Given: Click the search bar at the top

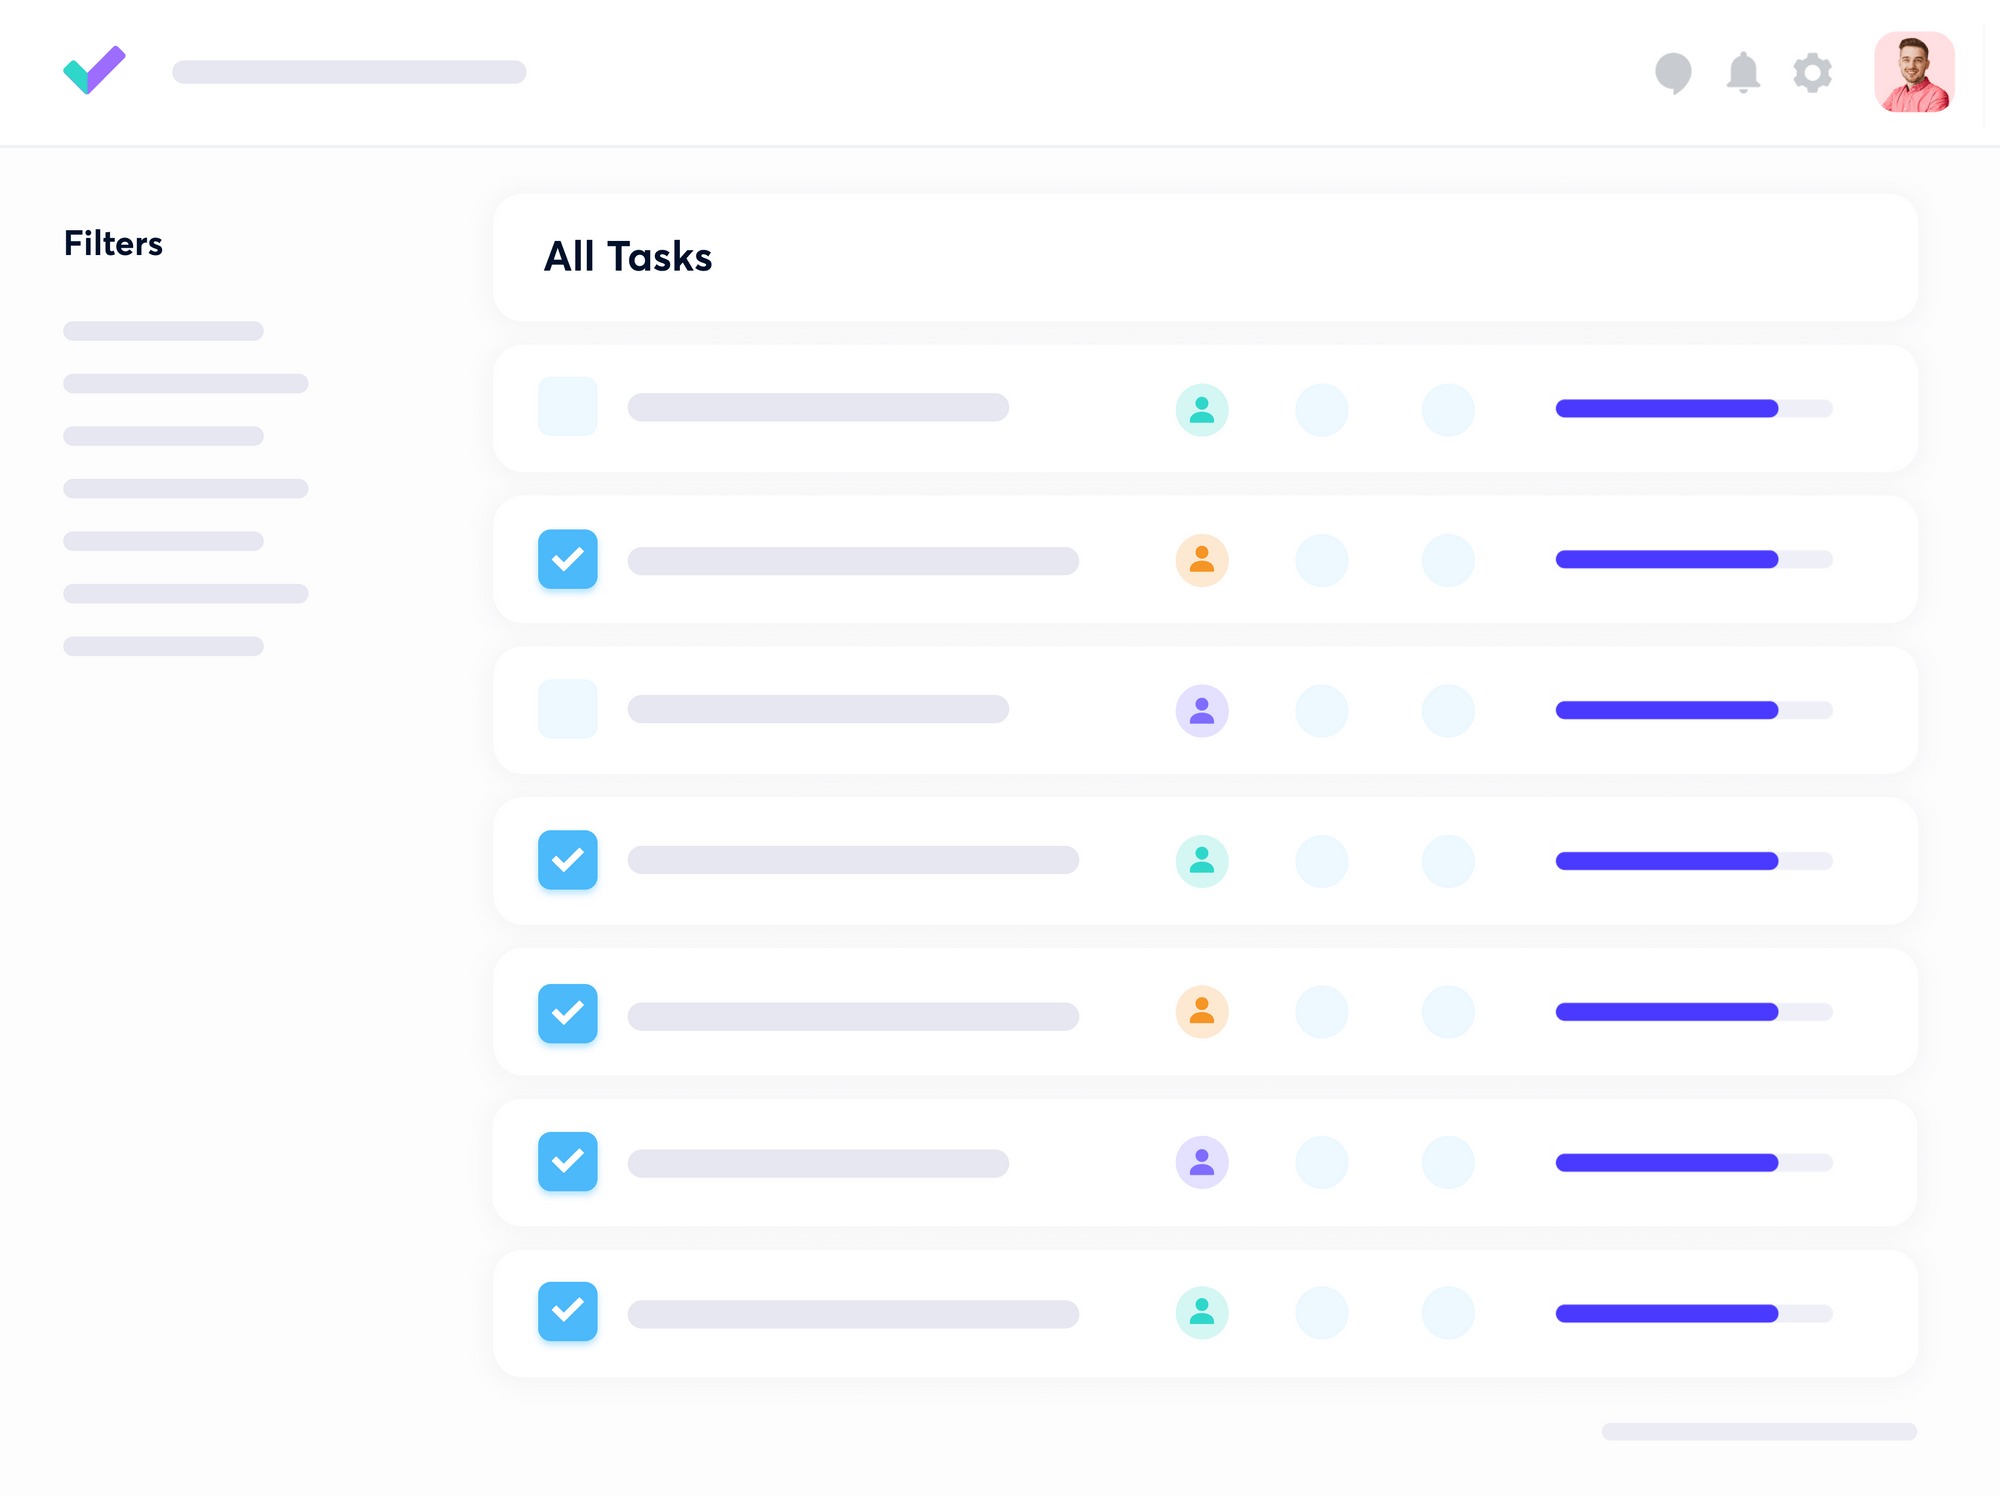Looking at the screenshot, I should (348, 72).
